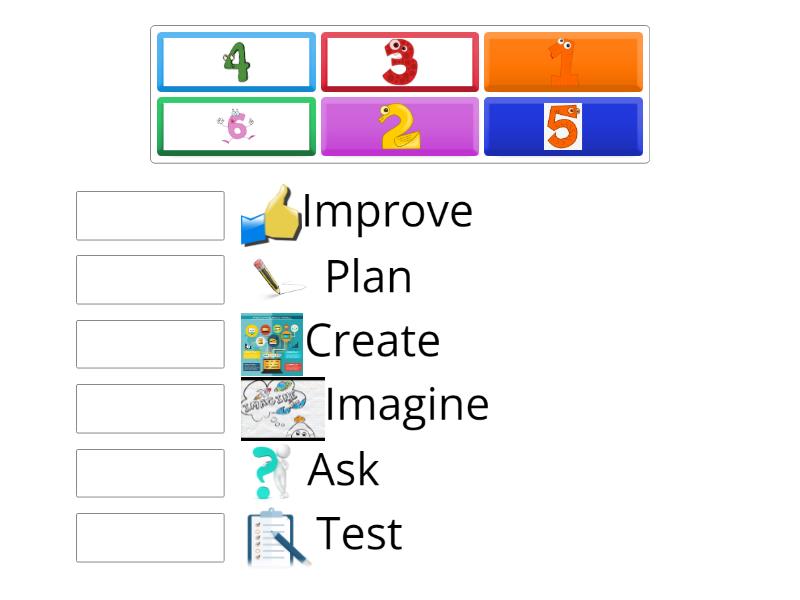Screen dimensions: 800x600
Task: Click the answer box next to Improve
Action: [x=150, y=215]
